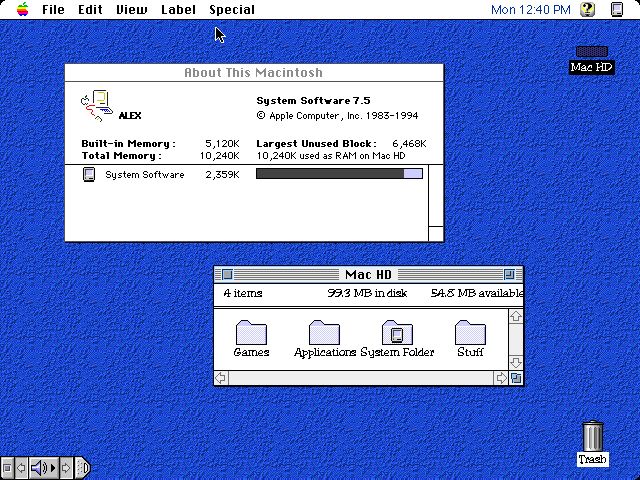Image resolution: width=640 pixels, height=480 pixels.
Task: Open the Control Strip sound volume module
Action: (x=43, y=468)
